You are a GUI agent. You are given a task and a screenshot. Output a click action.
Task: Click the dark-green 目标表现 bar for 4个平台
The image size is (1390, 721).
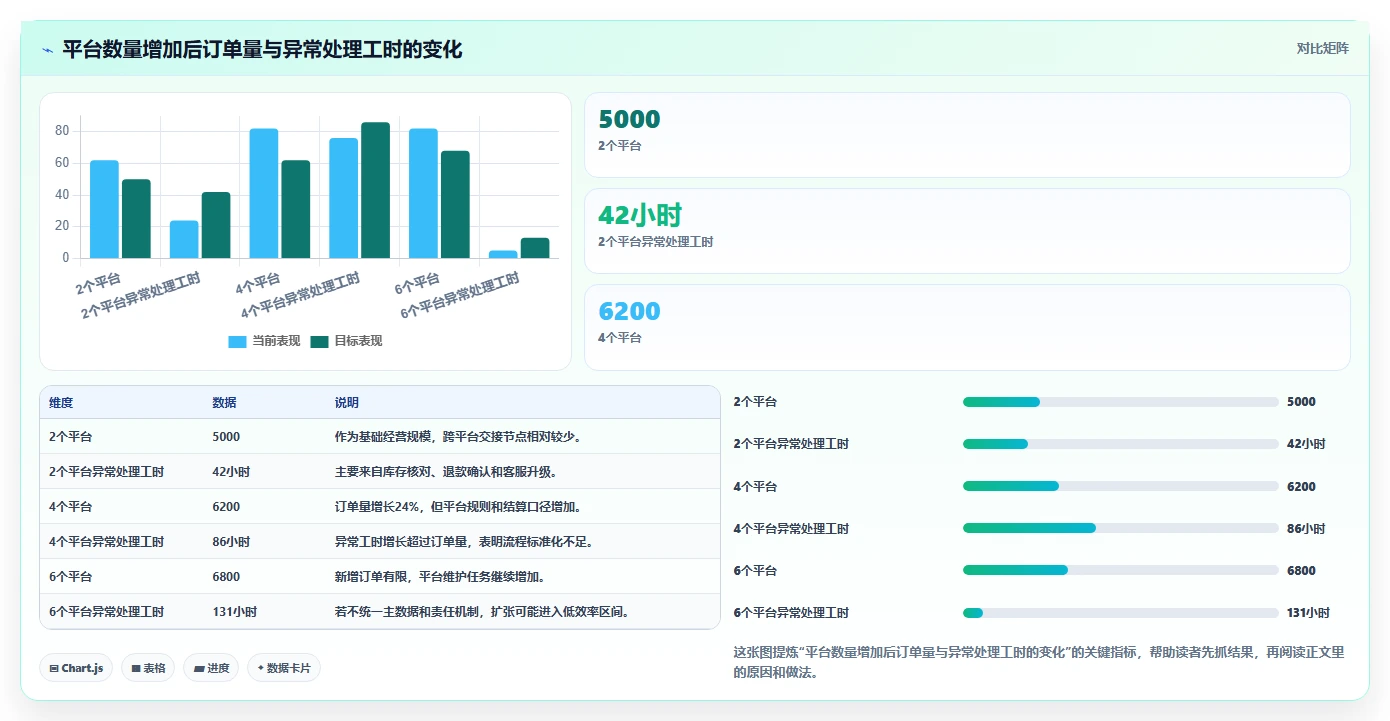click(x=296, y=209)
